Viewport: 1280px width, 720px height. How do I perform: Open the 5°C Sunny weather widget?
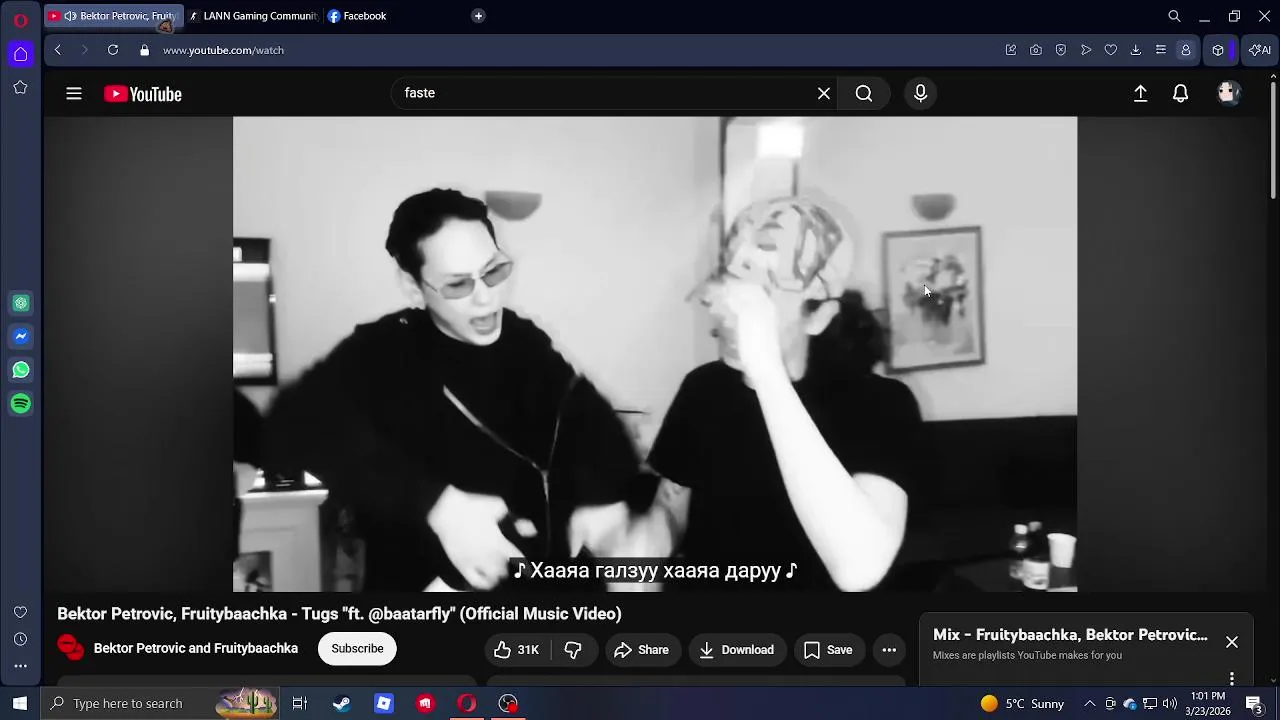[1023, 703]
